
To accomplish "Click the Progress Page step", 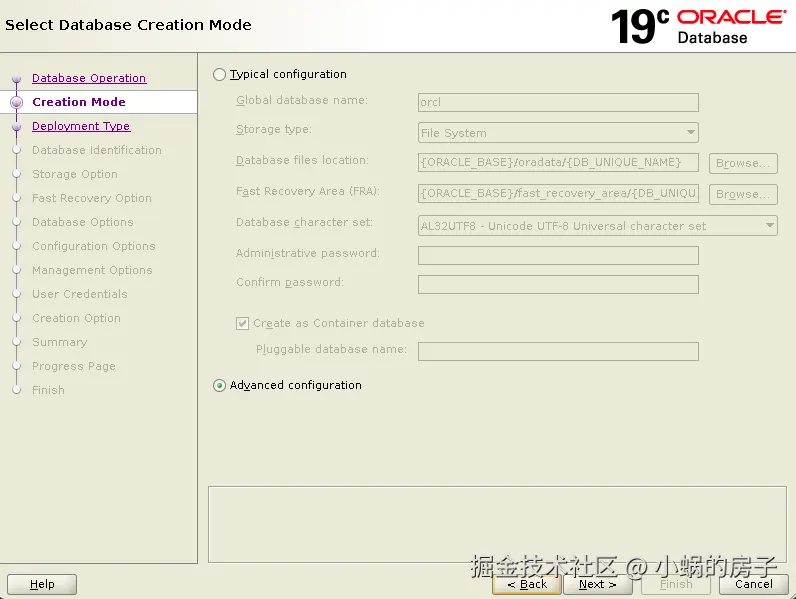I will (x=74, y=367).
